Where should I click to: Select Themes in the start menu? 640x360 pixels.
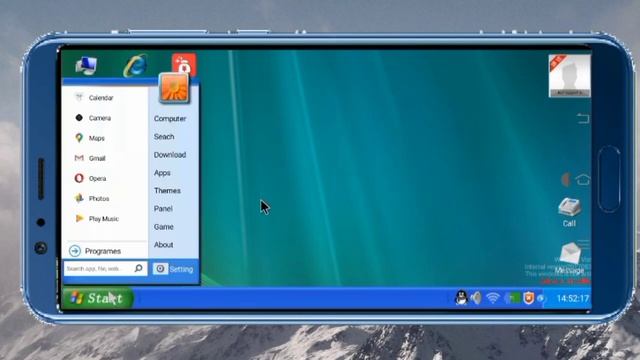(x=167, y=191)
